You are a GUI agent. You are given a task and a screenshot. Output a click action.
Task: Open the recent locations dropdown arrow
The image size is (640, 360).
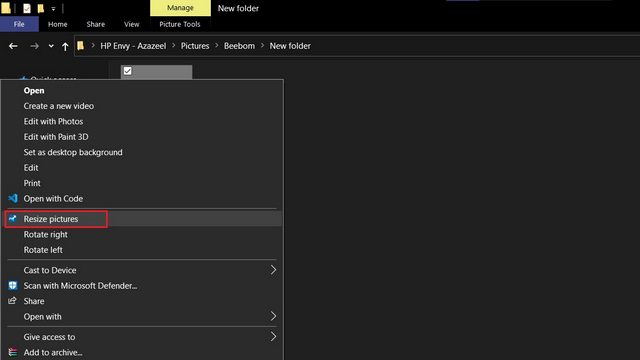[x=51, y=46]
